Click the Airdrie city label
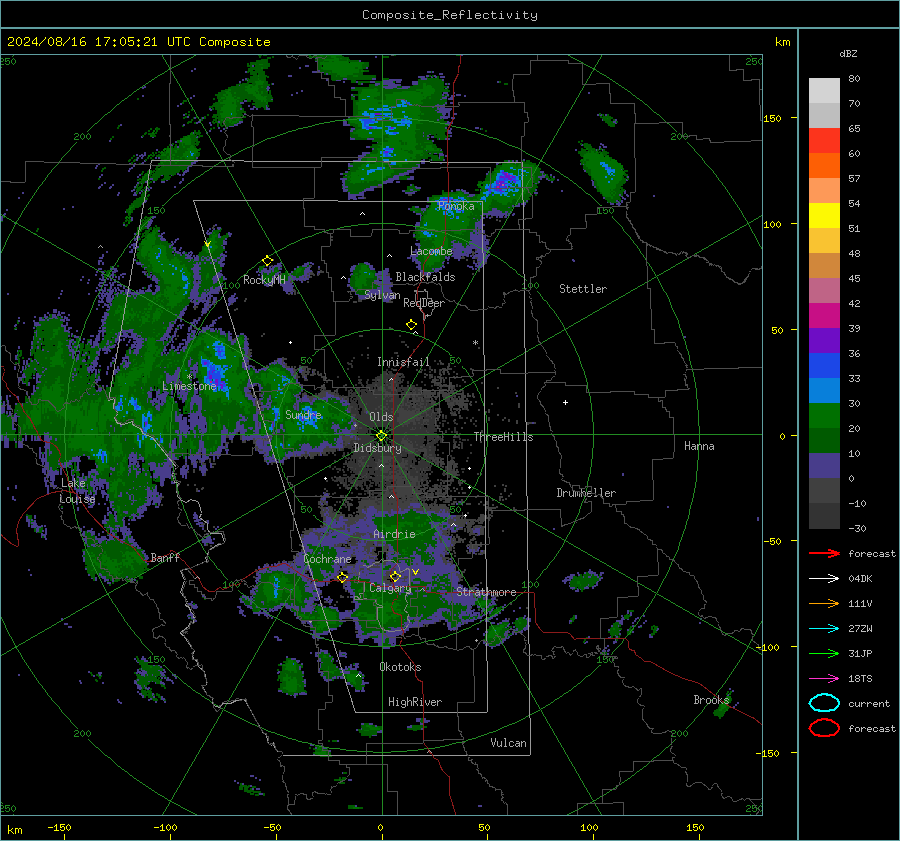 click(x=394, y=534)
